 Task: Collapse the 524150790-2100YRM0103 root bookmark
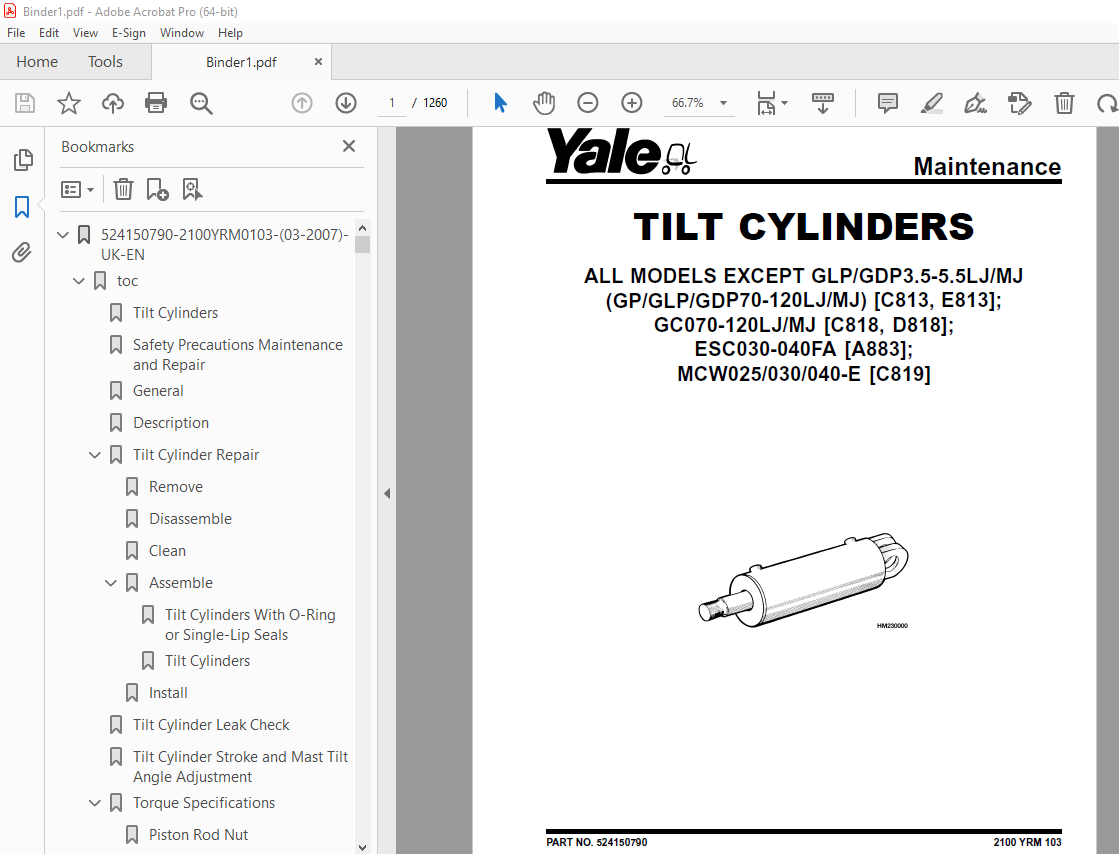(x=63, y=234)
